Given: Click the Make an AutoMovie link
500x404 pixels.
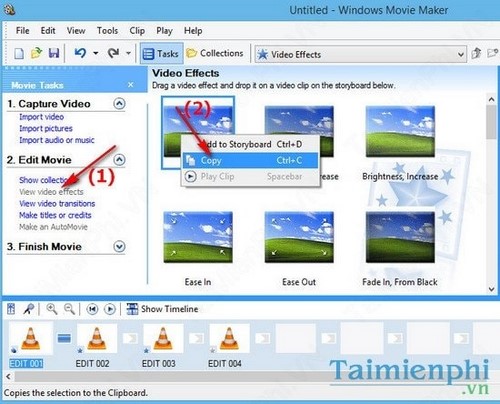Looking at the screenshot, I should (x=53, y=227).
